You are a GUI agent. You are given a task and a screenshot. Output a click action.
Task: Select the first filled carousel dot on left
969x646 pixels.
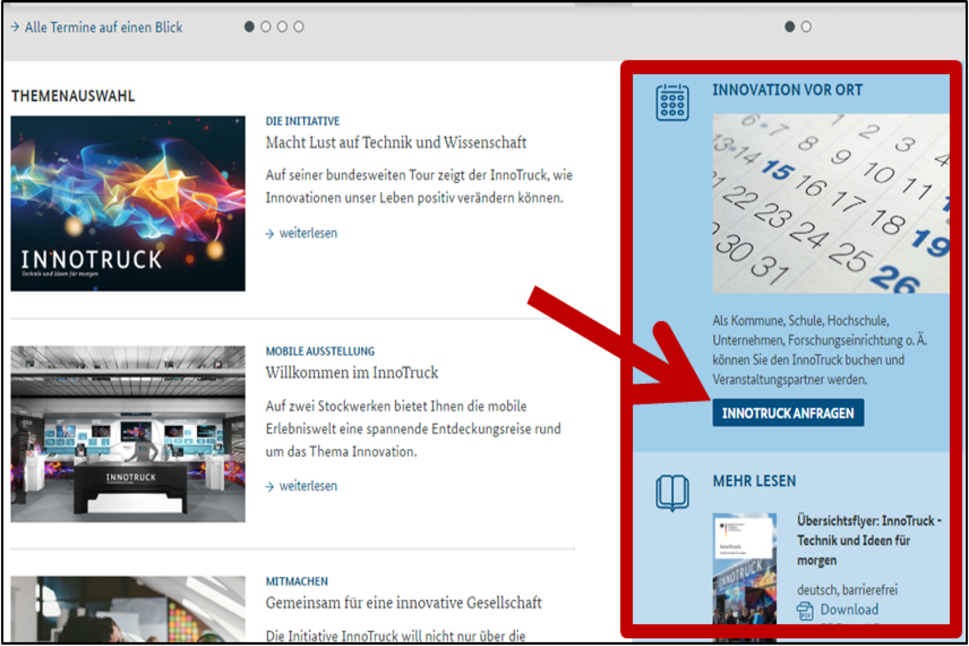coord(250,27)
